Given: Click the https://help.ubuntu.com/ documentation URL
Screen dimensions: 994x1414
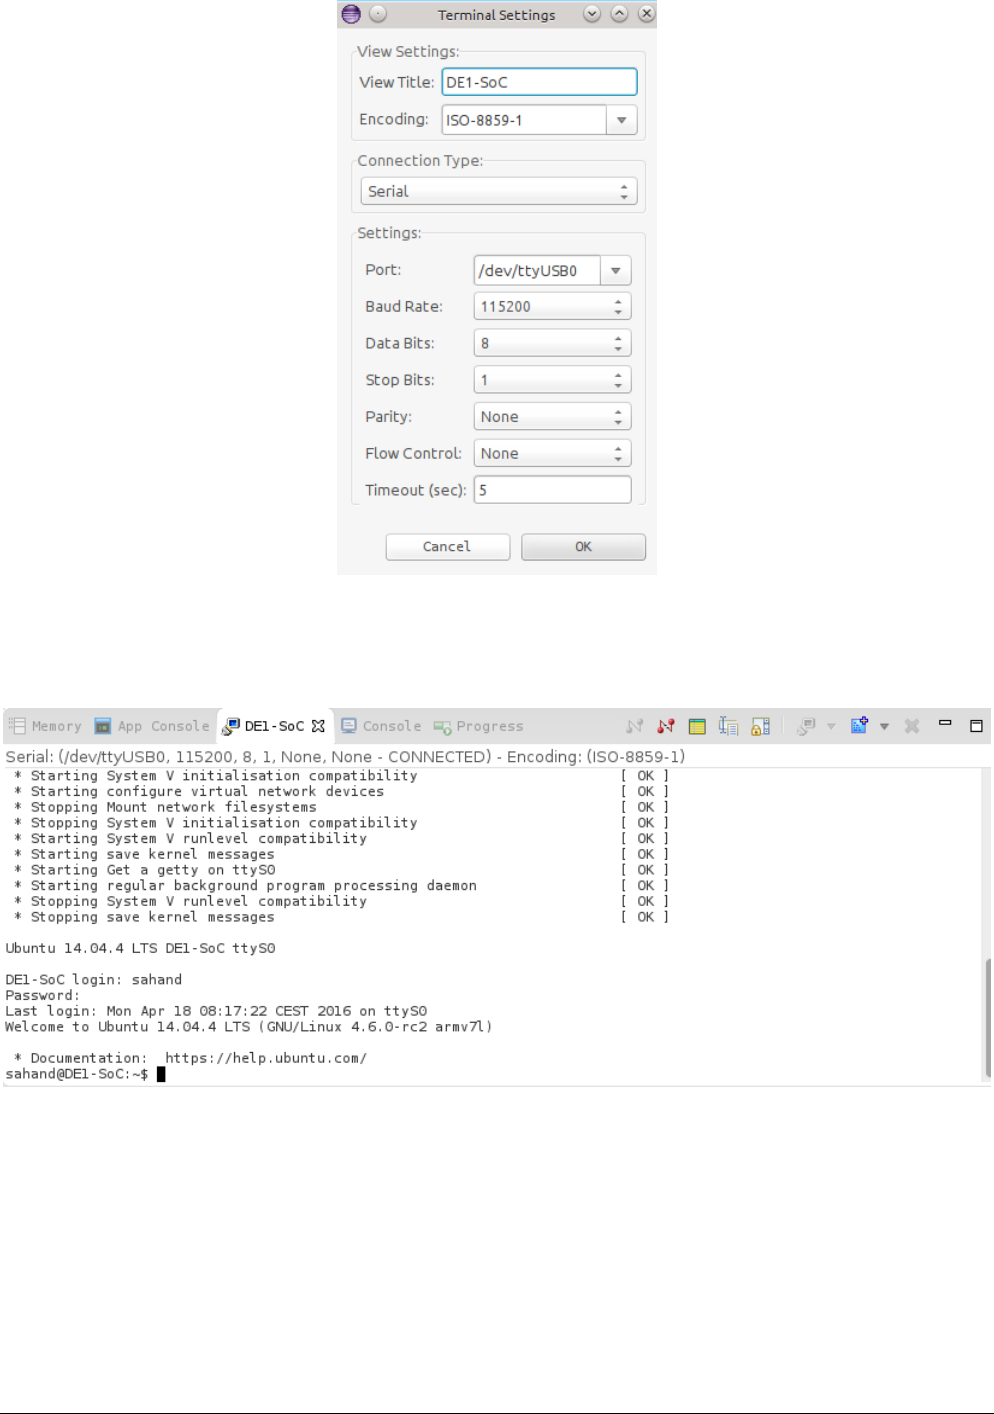Looking at the screenshot, I should pyautogui.click(x=266, y=1058).
